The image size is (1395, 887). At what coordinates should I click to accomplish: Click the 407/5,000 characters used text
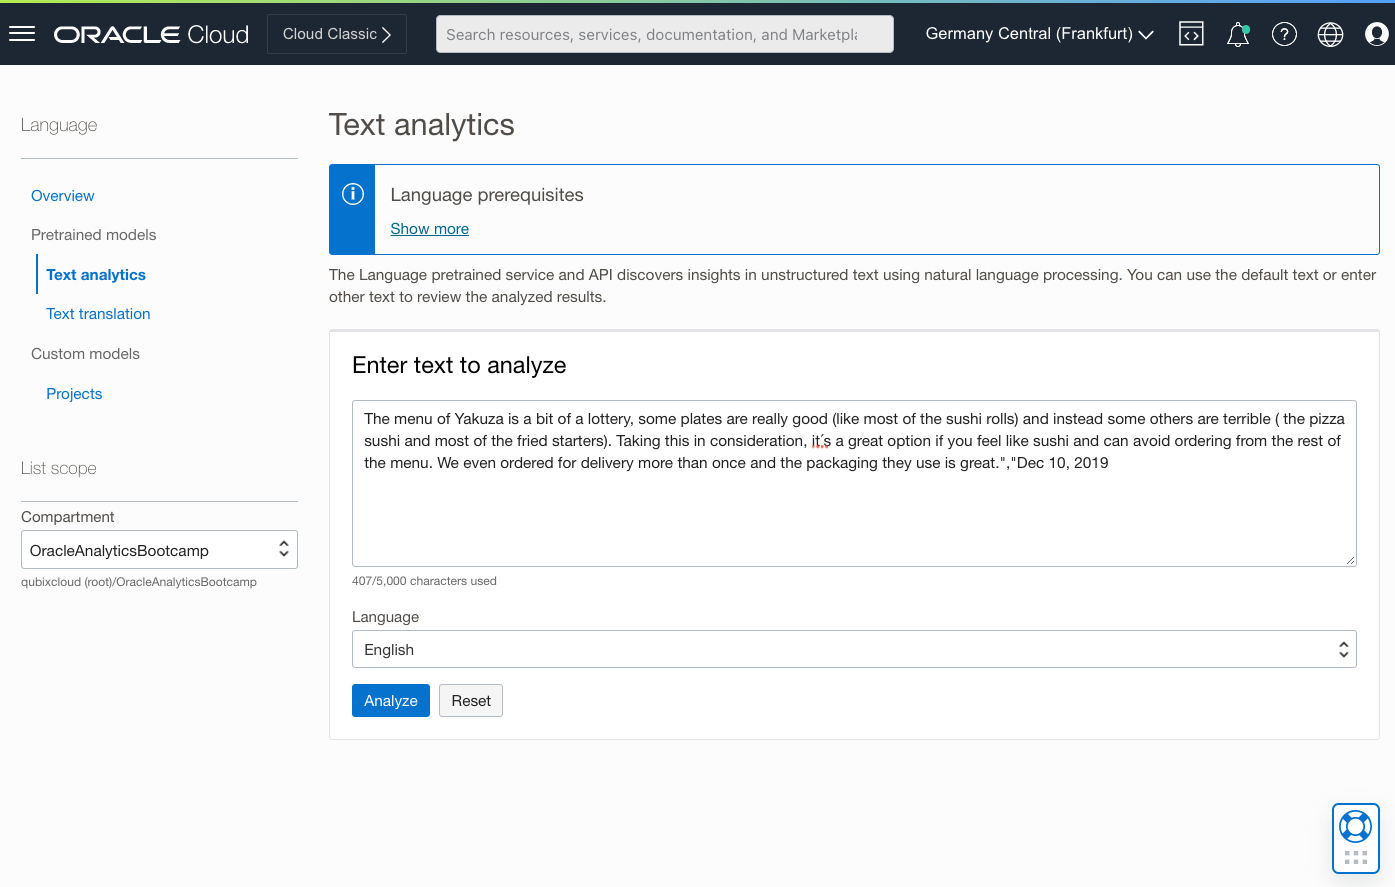tap(424, 581)
